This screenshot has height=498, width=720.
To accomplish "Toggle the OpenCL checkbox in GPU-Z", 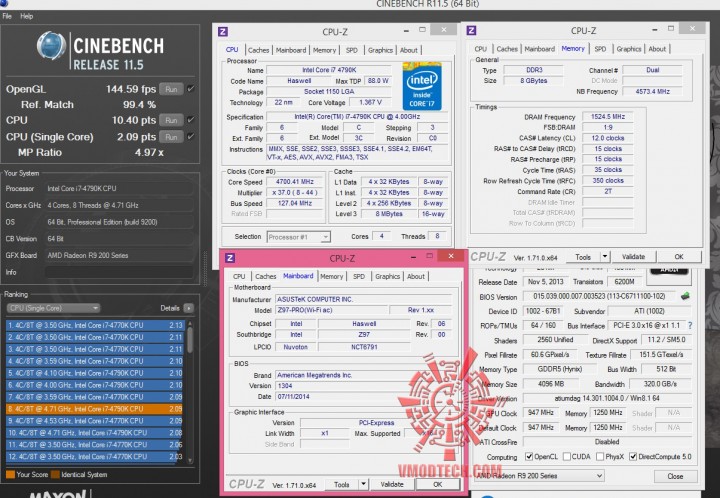I will pyautogui.click(x=529, y=456).
